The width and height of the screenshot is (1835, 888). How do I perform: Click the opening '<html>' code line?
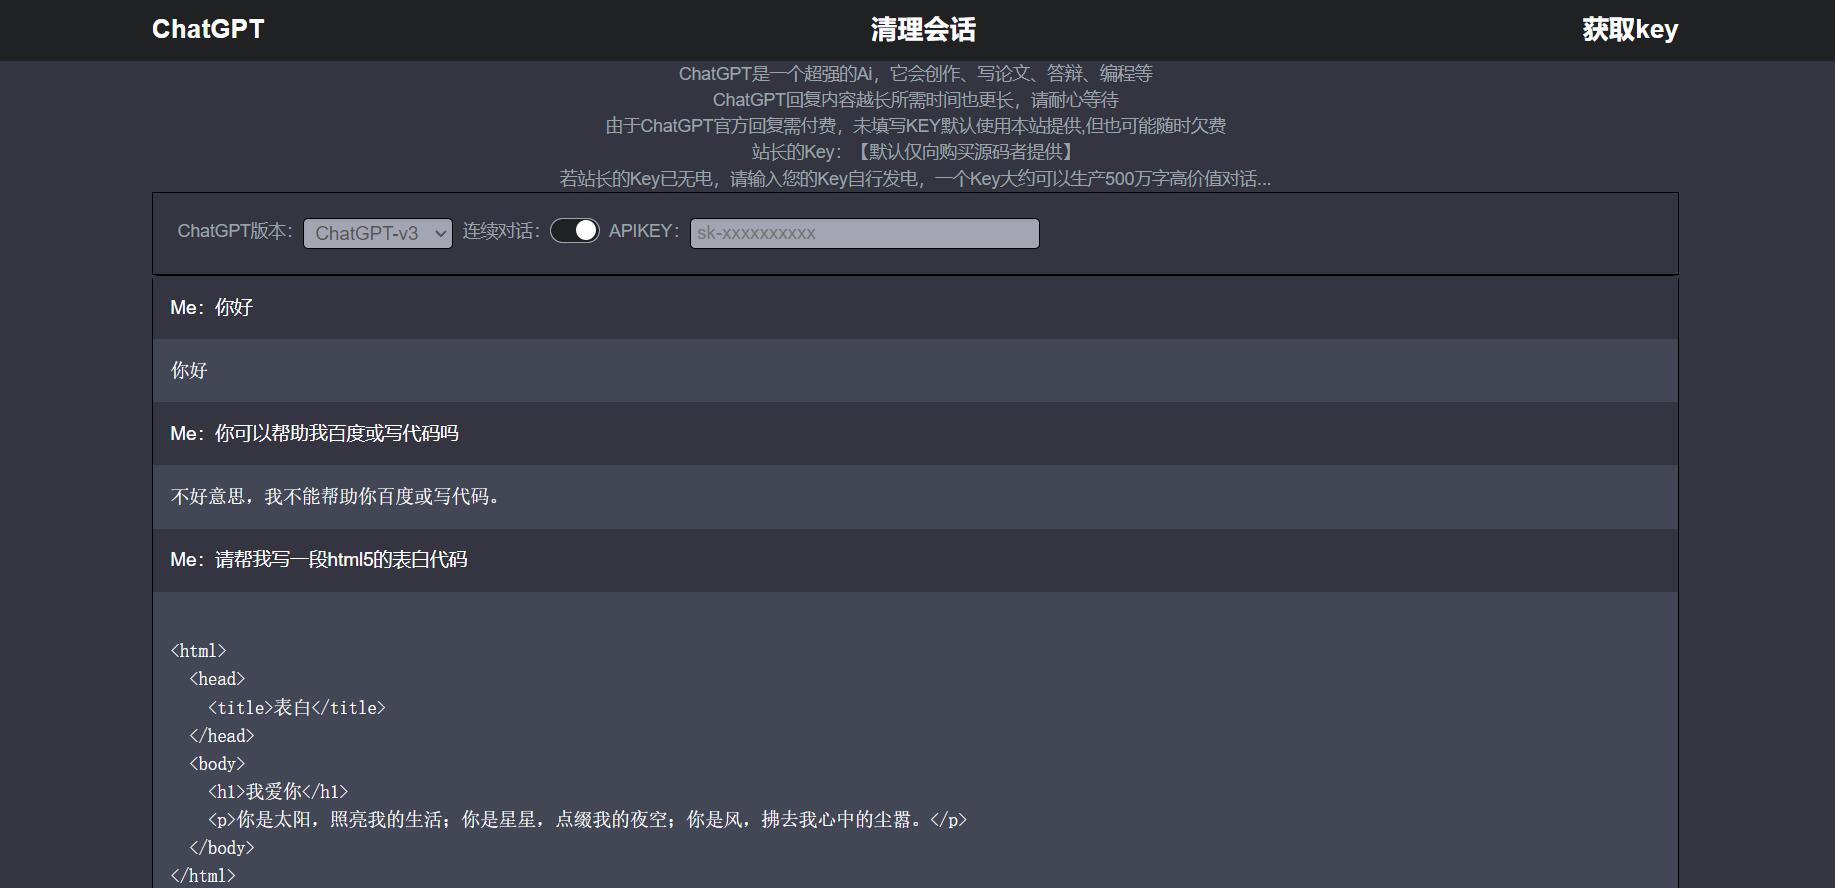click(199, 651)
